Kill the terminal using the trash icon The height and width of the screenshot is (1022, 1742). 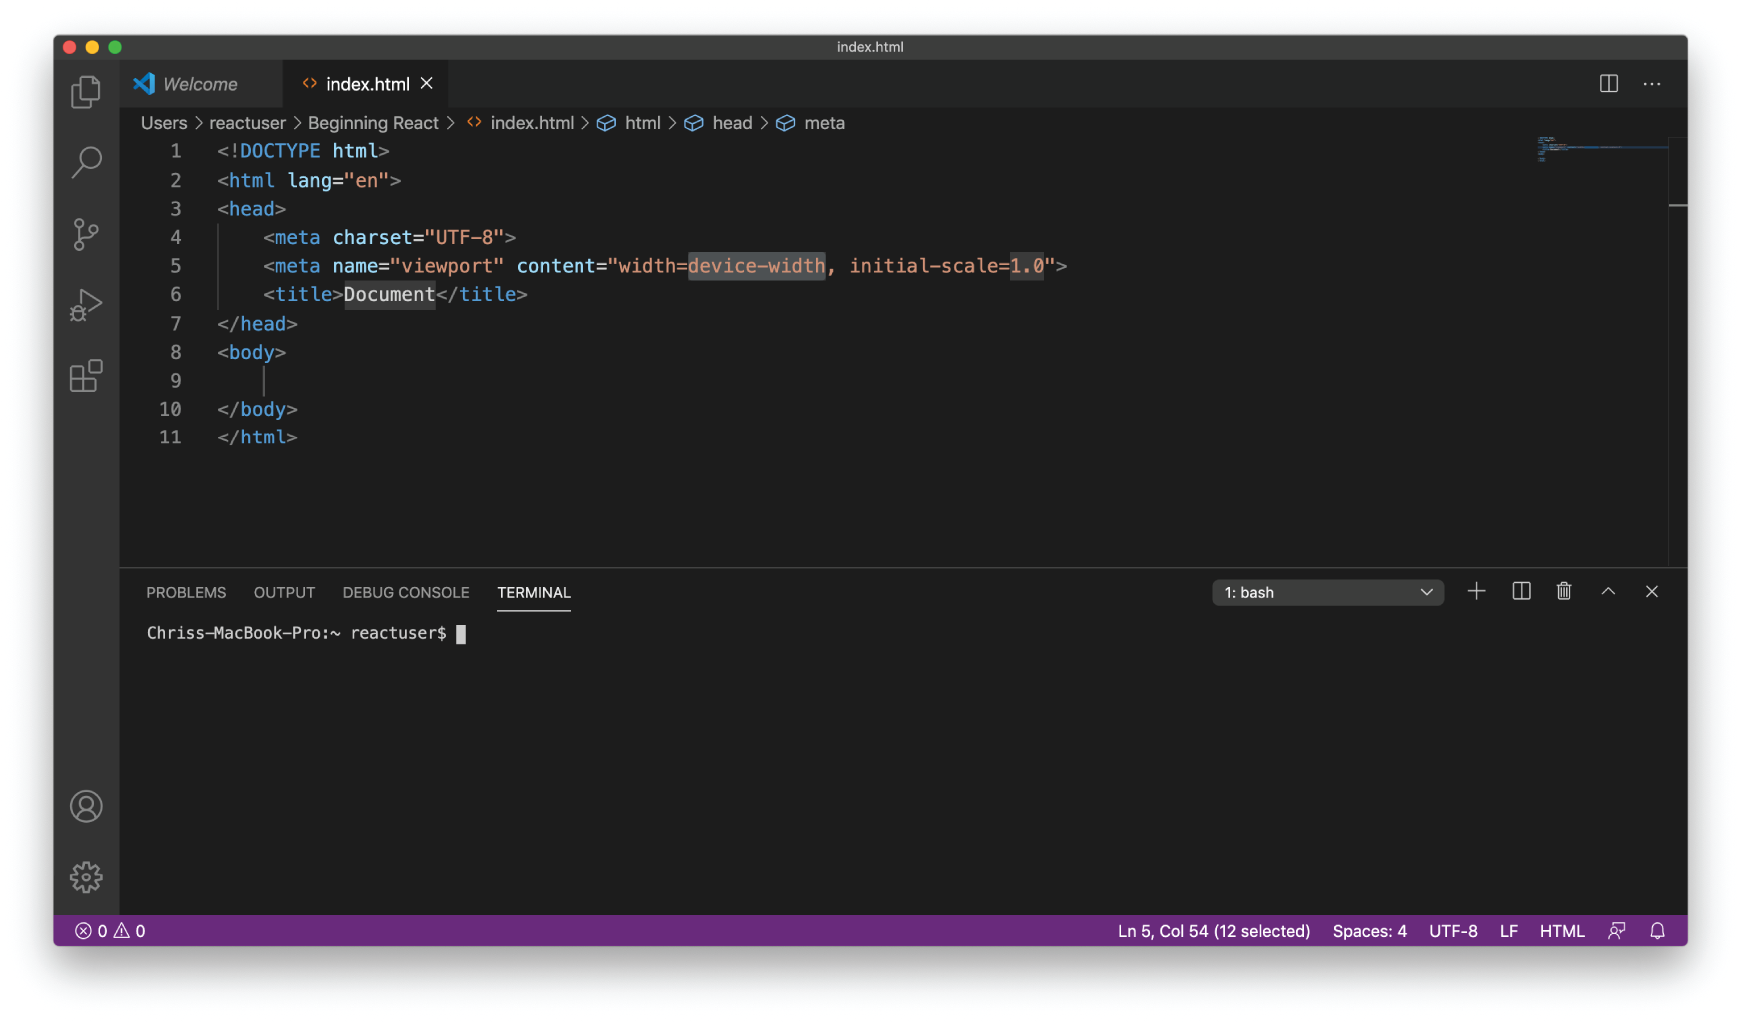coord(1564,591)
